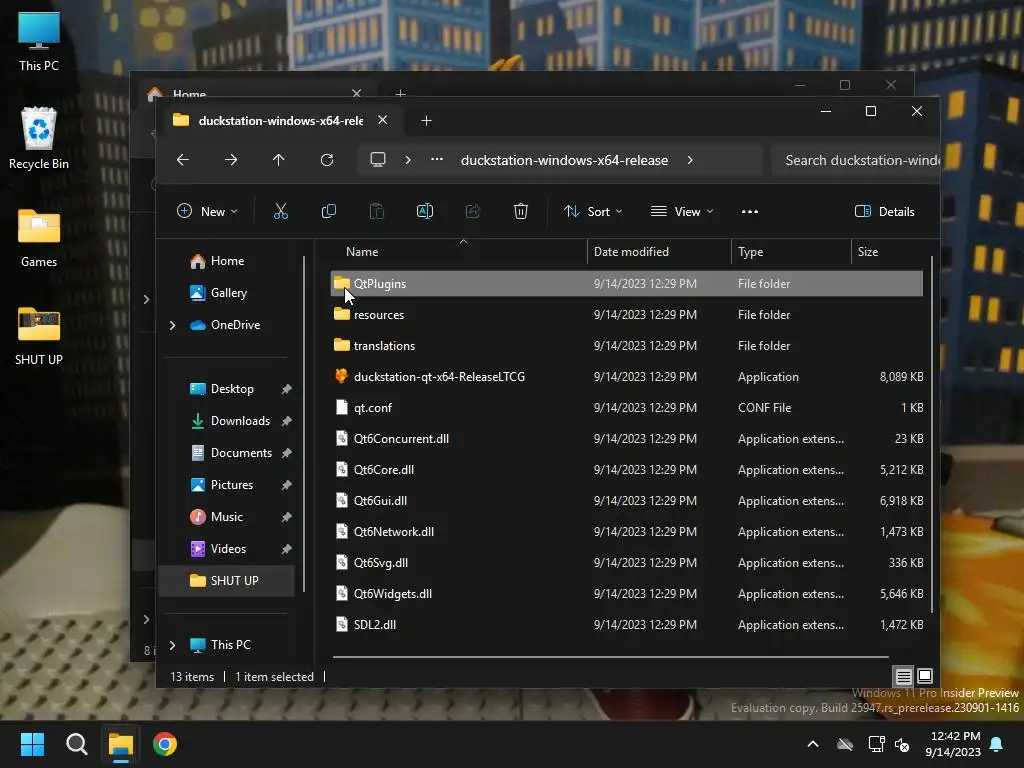Select the Recycle Bin desktop icon
1024x768 pixels.
[39, 138]
